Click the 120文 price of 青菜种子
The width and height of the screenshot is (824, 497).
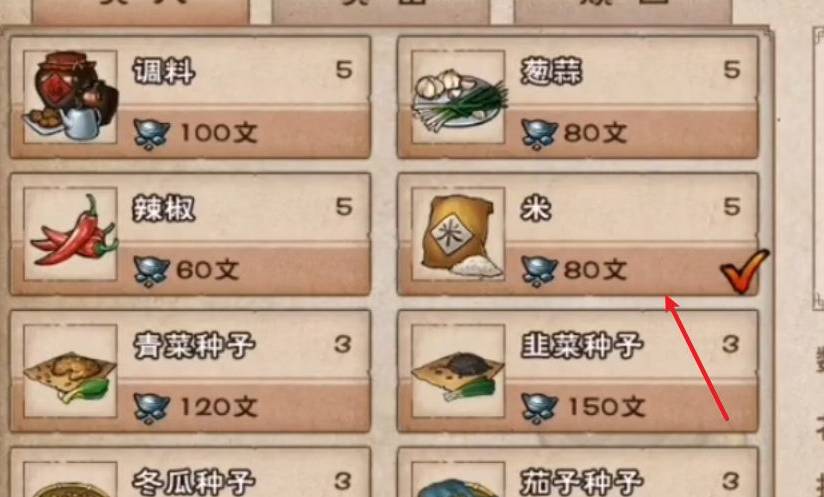point(219,407)
